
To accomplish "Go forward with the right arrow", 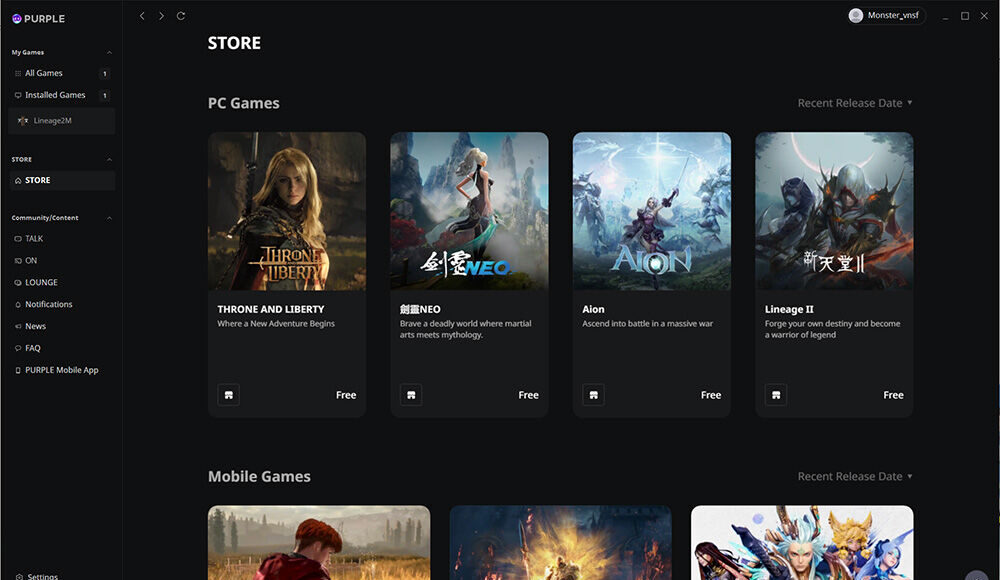I will 161,16.
